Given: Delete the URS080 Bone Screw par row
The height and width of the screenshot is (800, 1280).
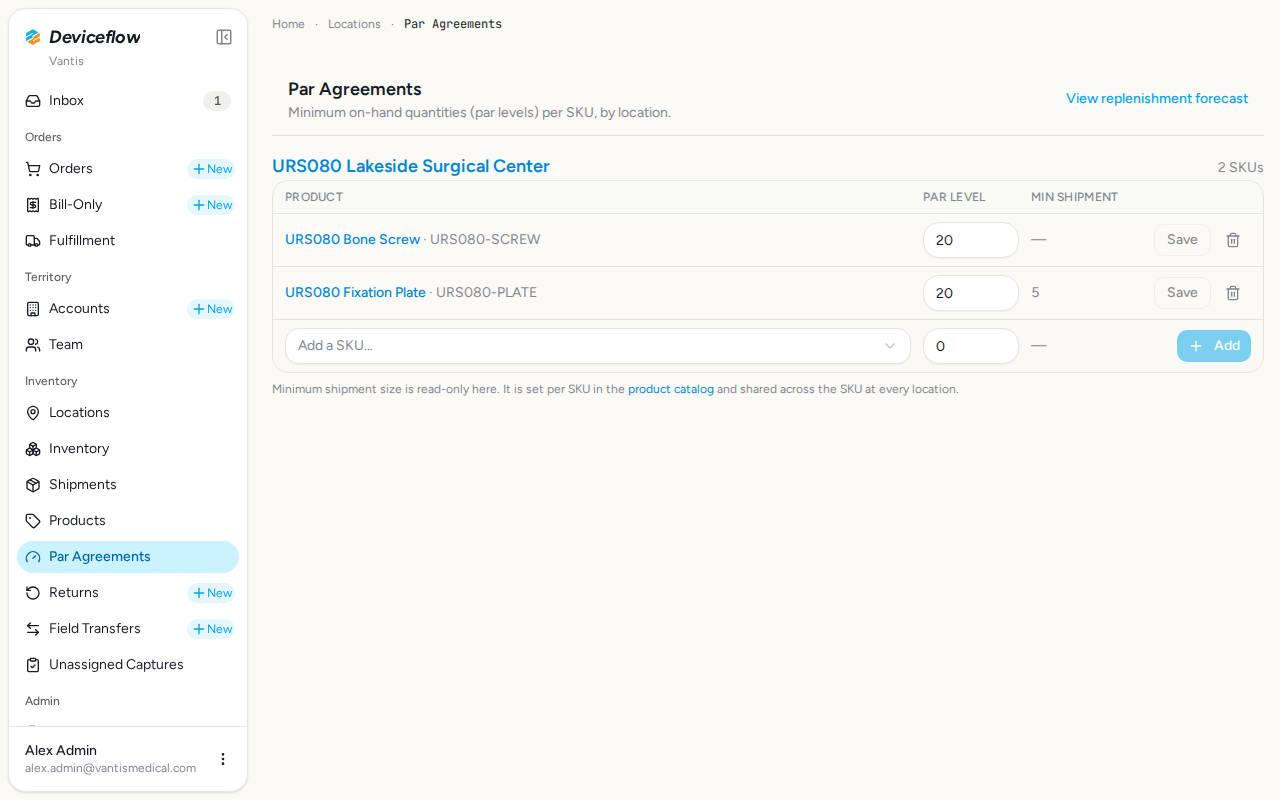Looking at the screenshot, I should [1233, 240].
